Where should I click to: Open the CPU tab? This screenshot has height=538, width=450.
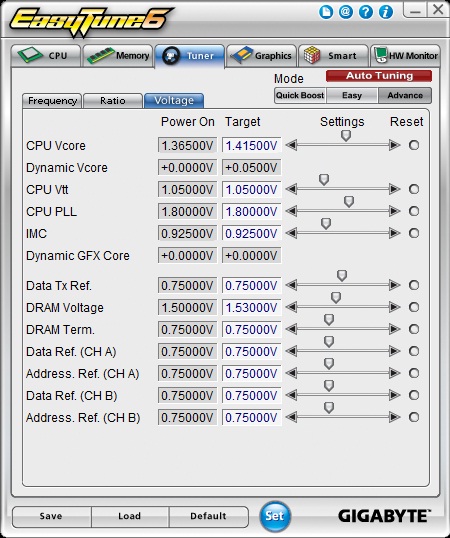click(x=46, y=56)
